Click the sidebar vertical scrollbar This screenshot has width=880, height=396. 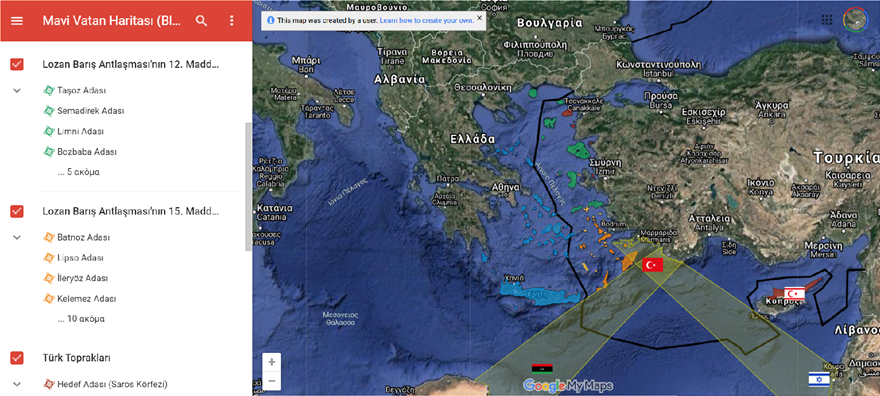(248, 187)
